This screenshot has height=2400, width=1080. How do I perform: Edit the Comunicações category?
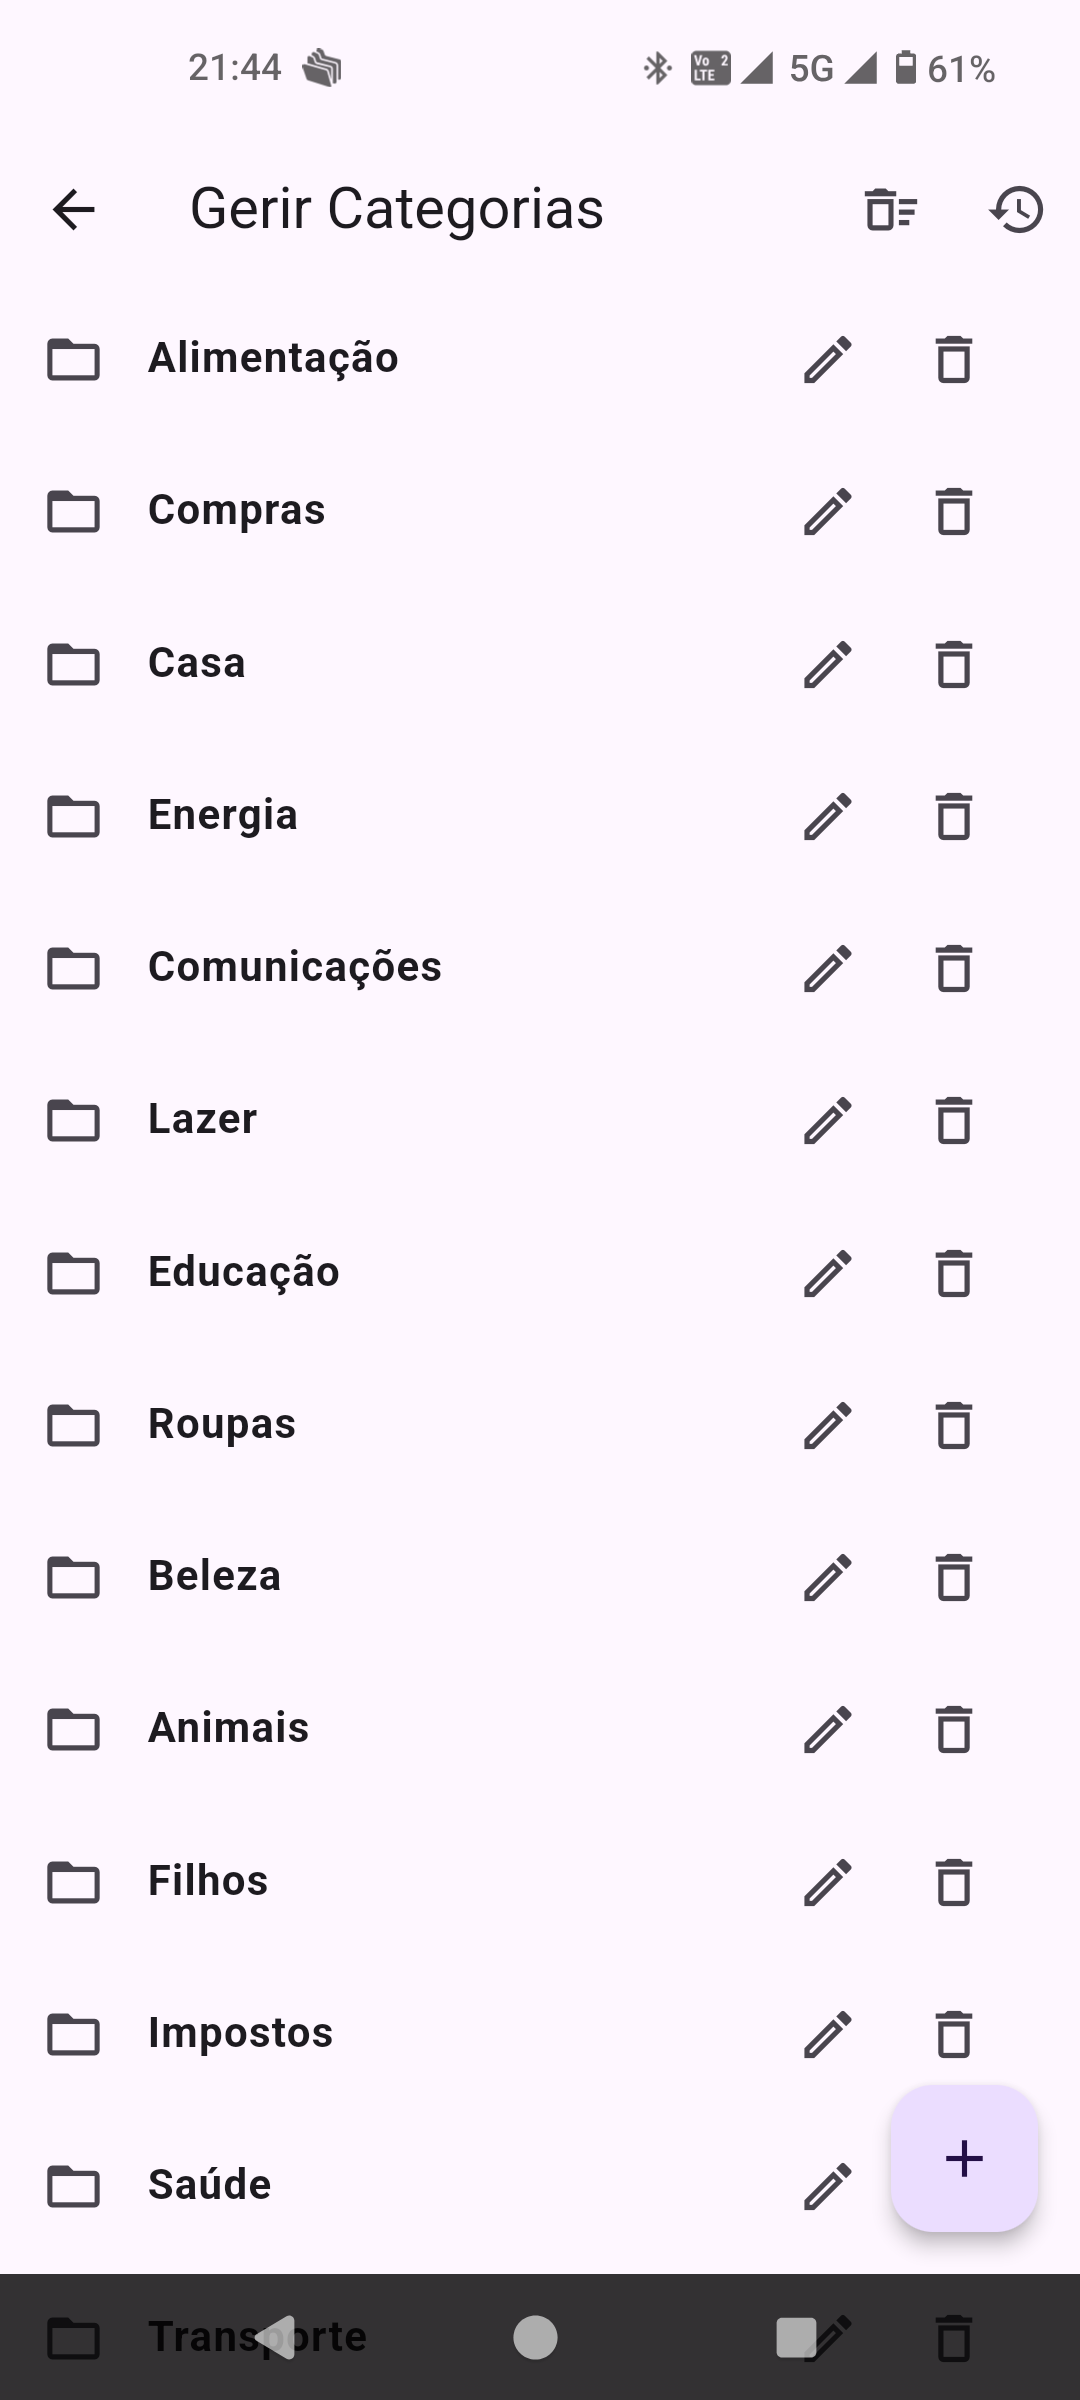[828, 969]
